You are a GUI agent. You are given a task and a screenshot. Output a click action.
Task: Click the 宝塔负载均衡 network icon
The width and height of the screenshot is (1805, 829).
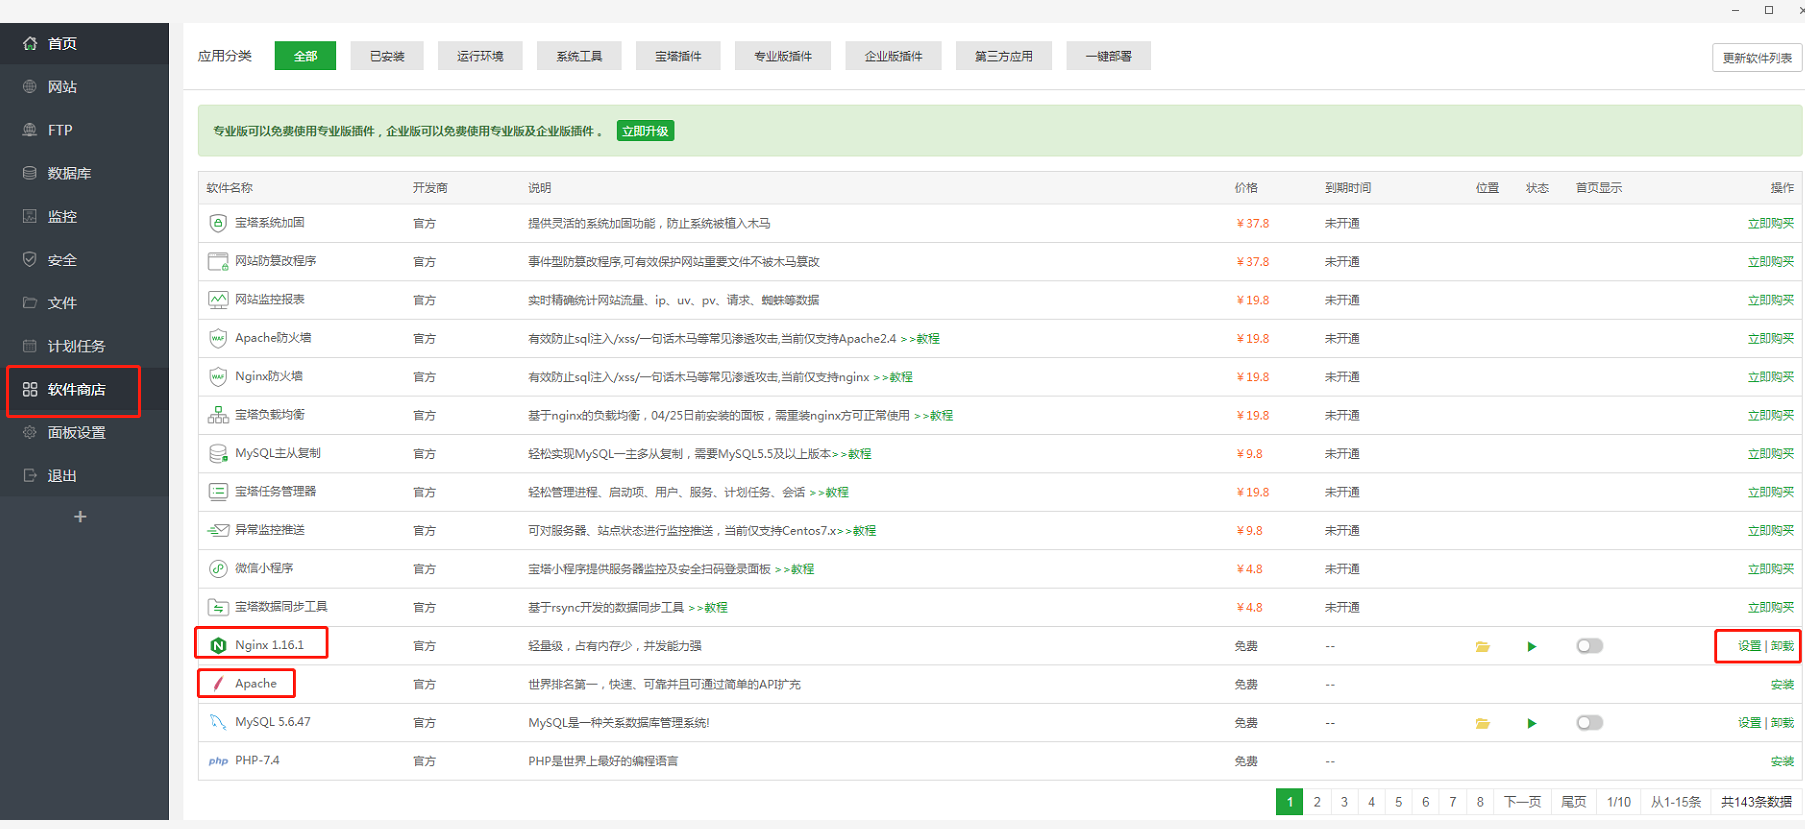click(218, 415)
